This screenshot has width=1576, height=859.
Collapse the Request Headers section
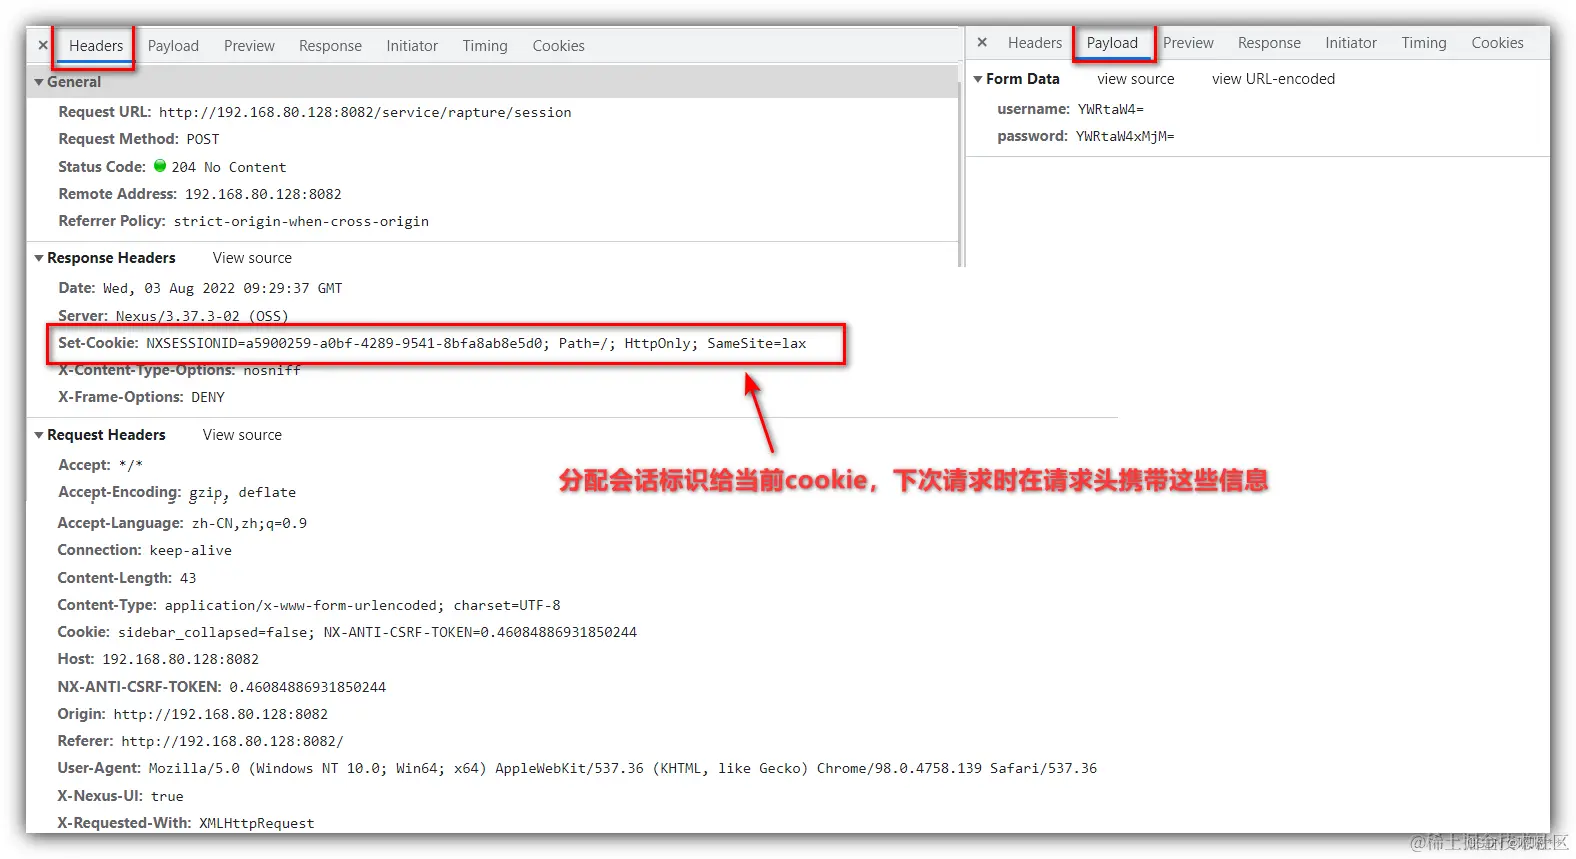[x=39, y=435]
